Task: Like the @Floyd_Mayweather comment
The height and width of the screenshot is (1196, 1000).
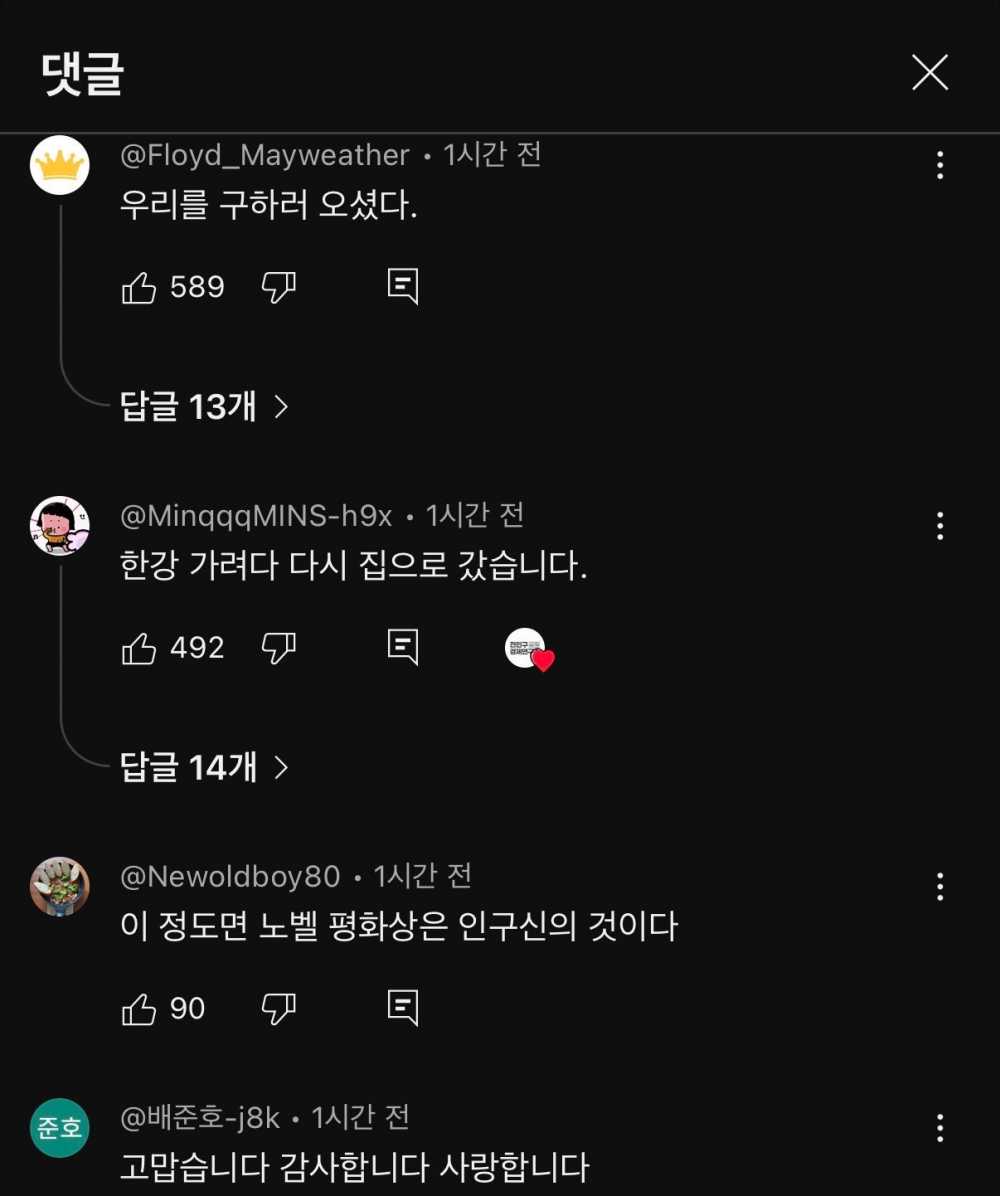Action: [140, 288]
